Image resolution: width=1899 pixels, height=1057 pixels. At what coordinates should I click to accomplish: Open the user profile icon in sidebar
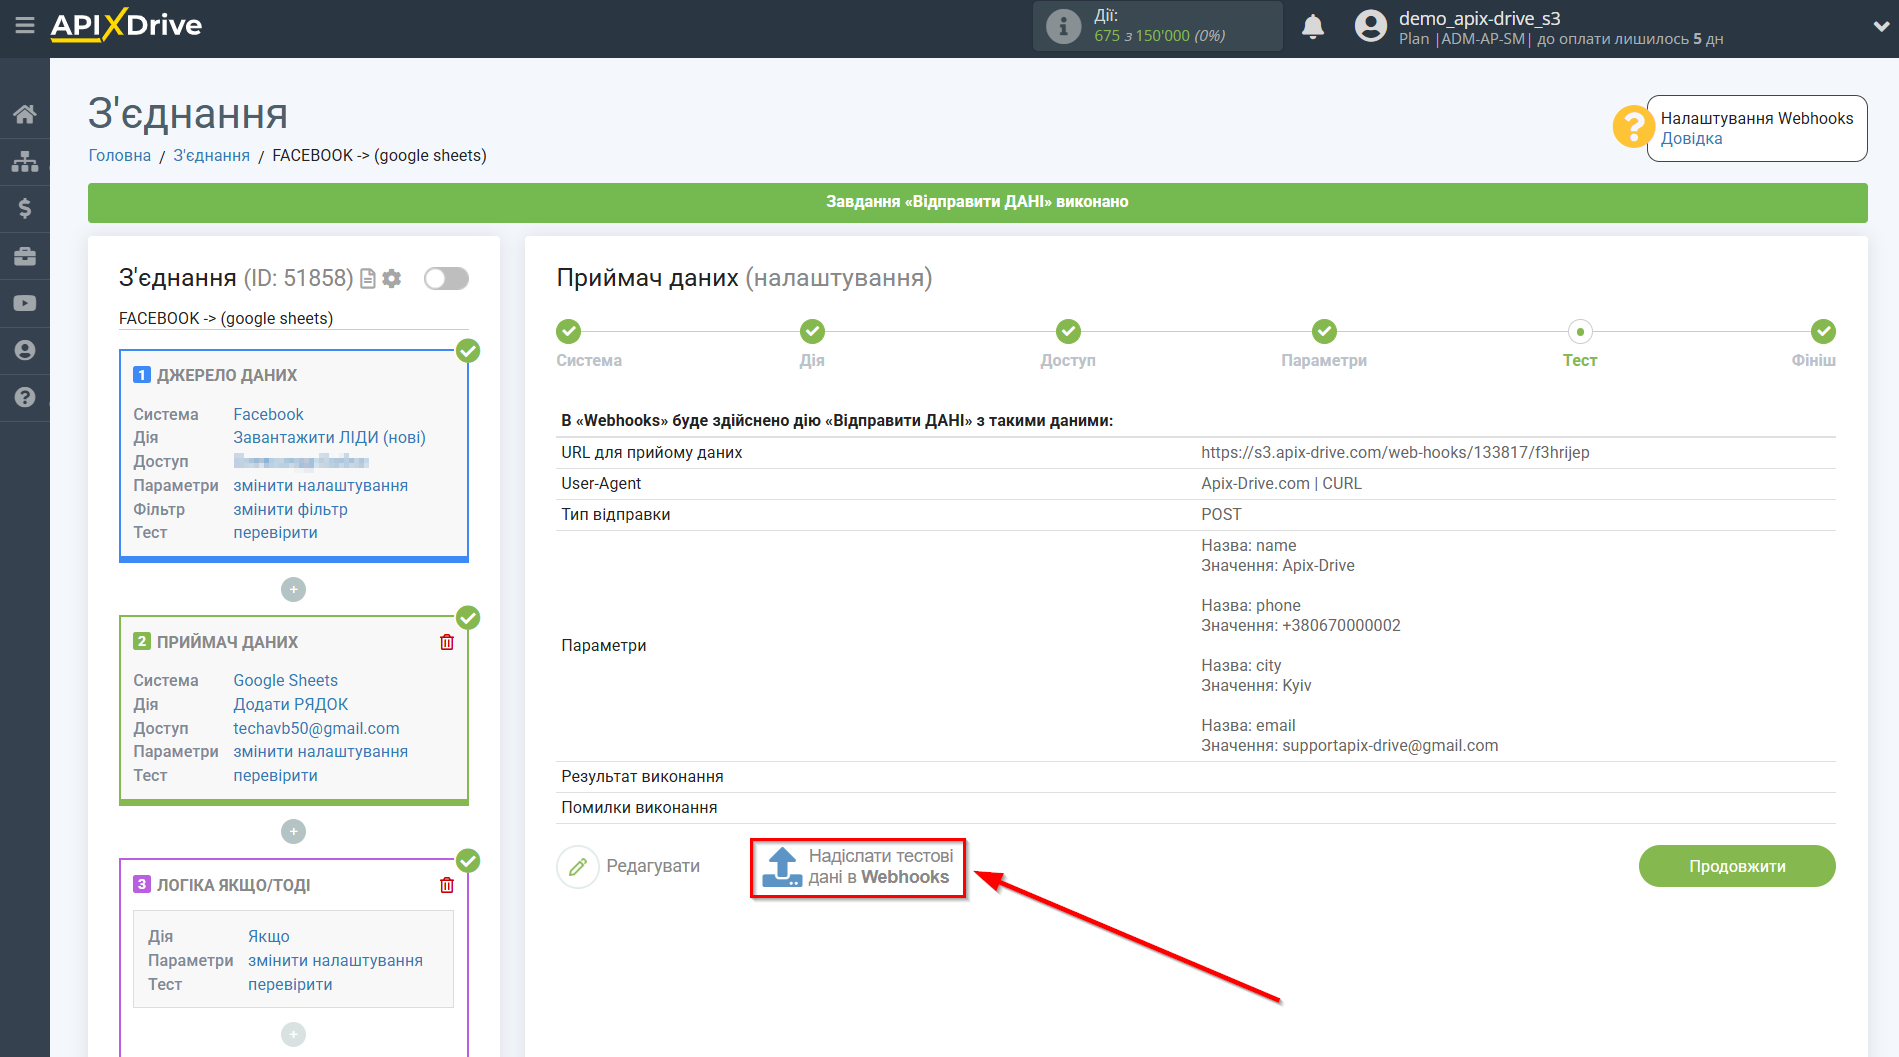click(25, 350)
